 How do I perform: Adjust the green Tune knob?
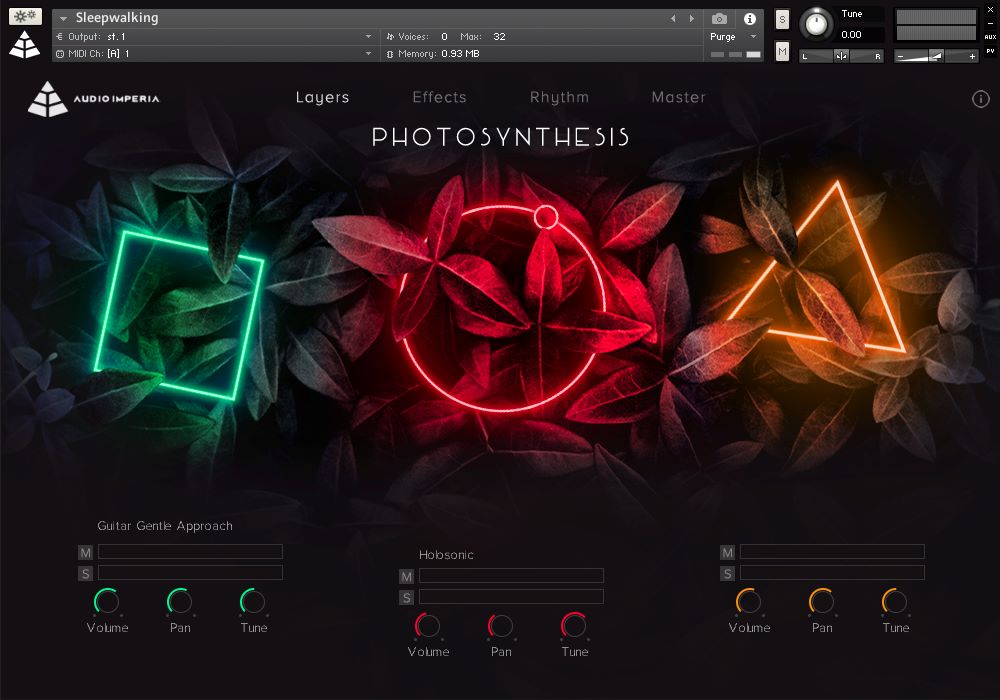253,601
